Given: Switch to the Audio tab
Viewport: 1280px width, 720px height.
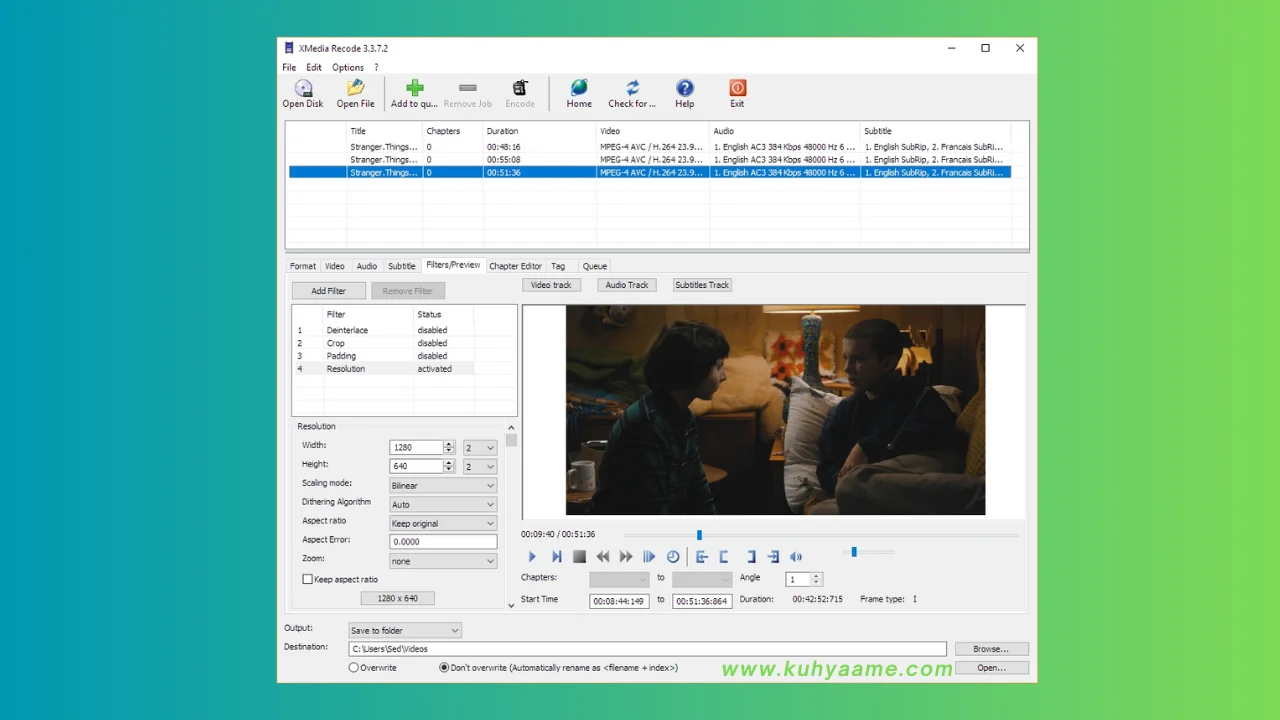Looking at the screenshot, I should click(367, 266).
